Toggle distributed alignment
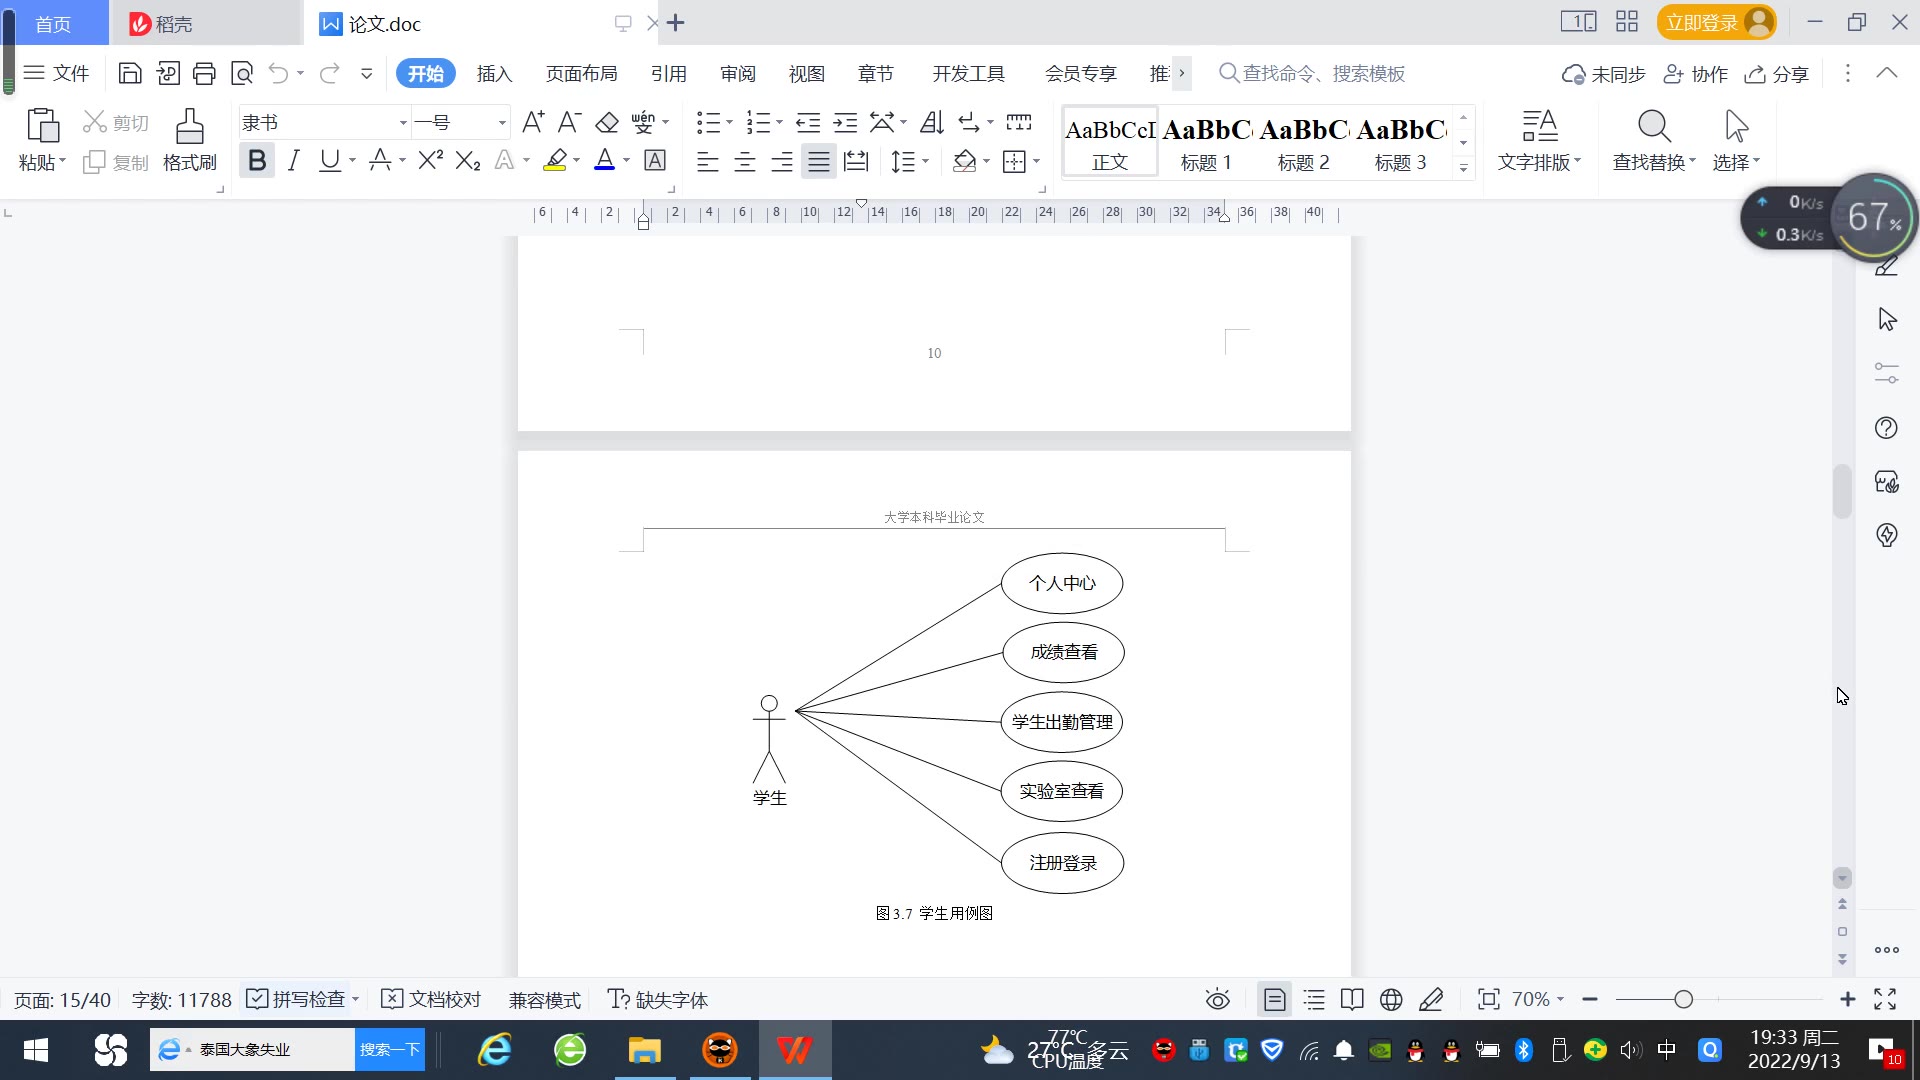1920x1080 pixels. pyautogui.click(x=856, y=161)
